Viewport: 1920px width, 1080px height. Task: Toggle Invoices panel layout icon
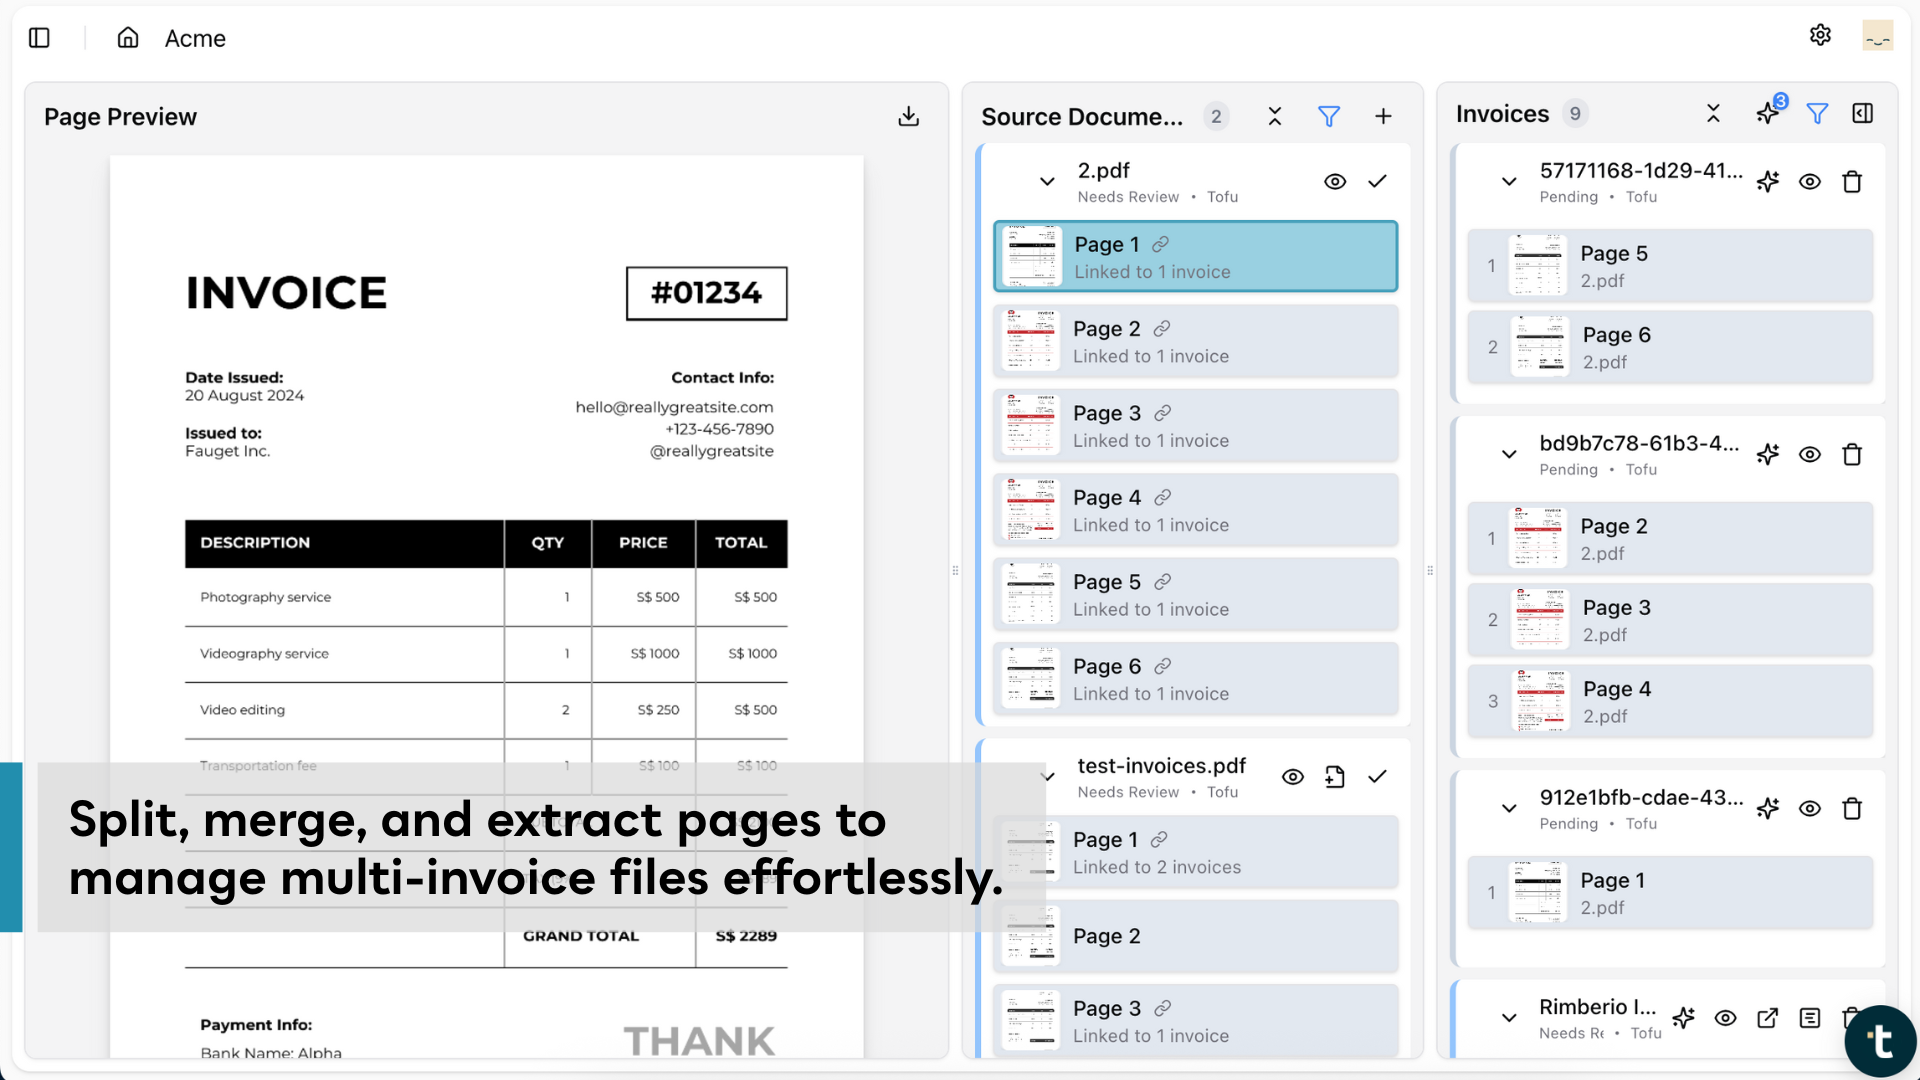[x=1862, y=114]
